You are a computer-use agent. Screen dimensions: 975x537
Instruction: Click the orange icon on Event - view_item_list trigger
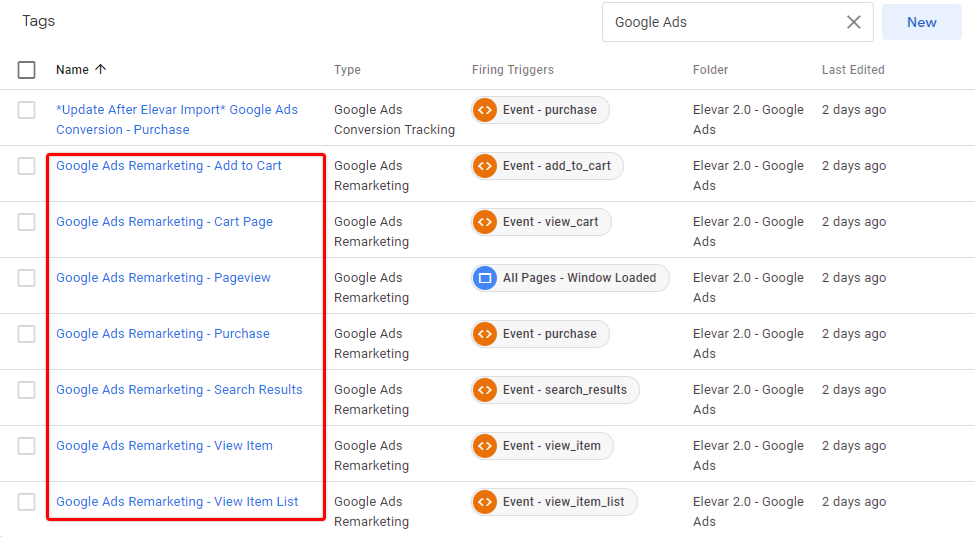485,502
